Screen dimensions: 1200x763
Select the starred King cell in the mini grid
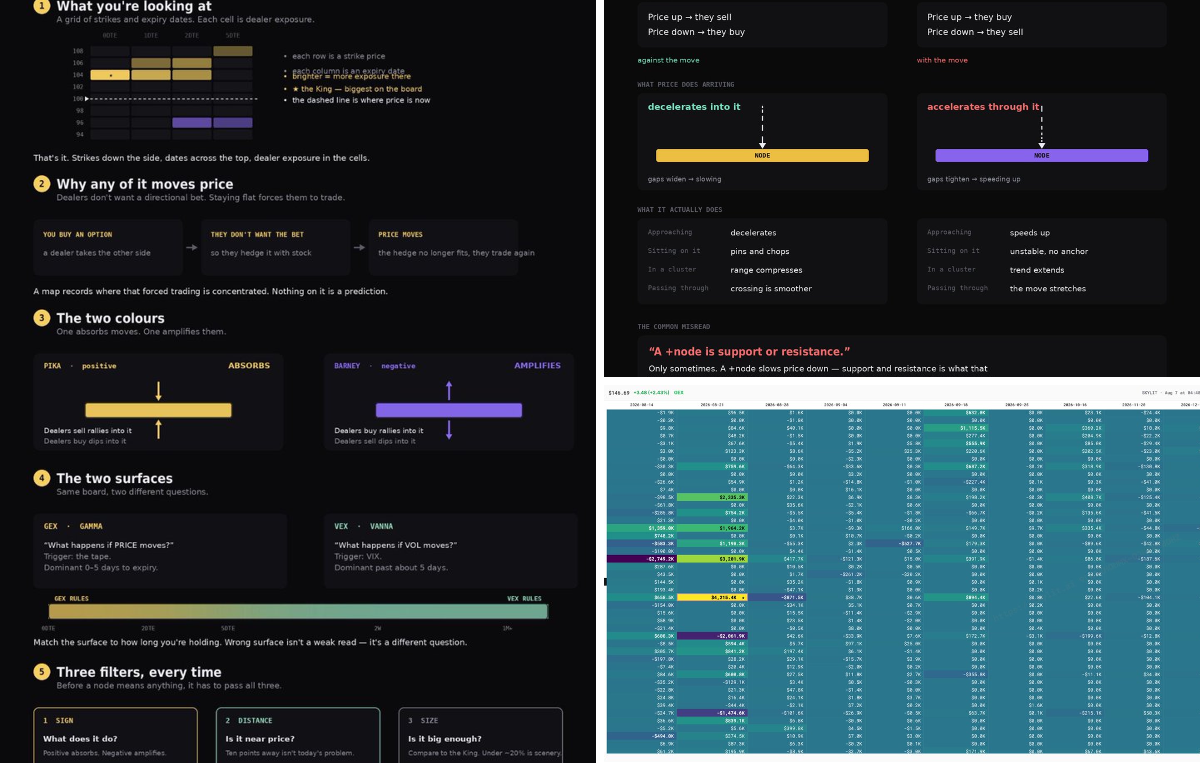(109, 75)
